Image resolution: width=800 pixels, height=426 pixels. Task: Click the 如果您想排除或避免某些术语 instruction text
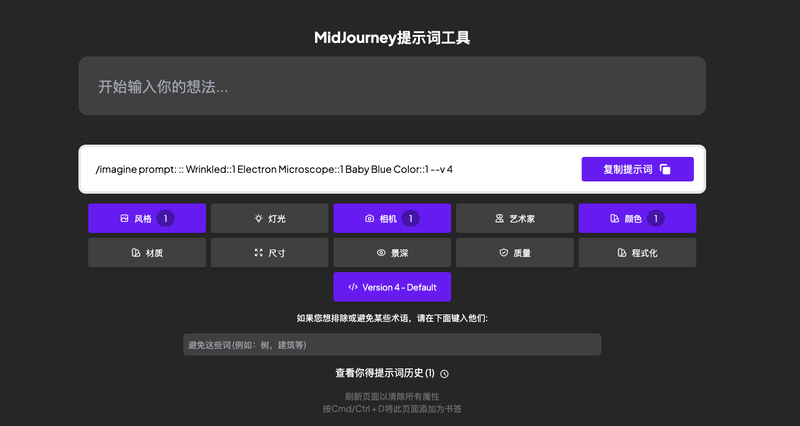pyautogui.click(x=392, y=318)
